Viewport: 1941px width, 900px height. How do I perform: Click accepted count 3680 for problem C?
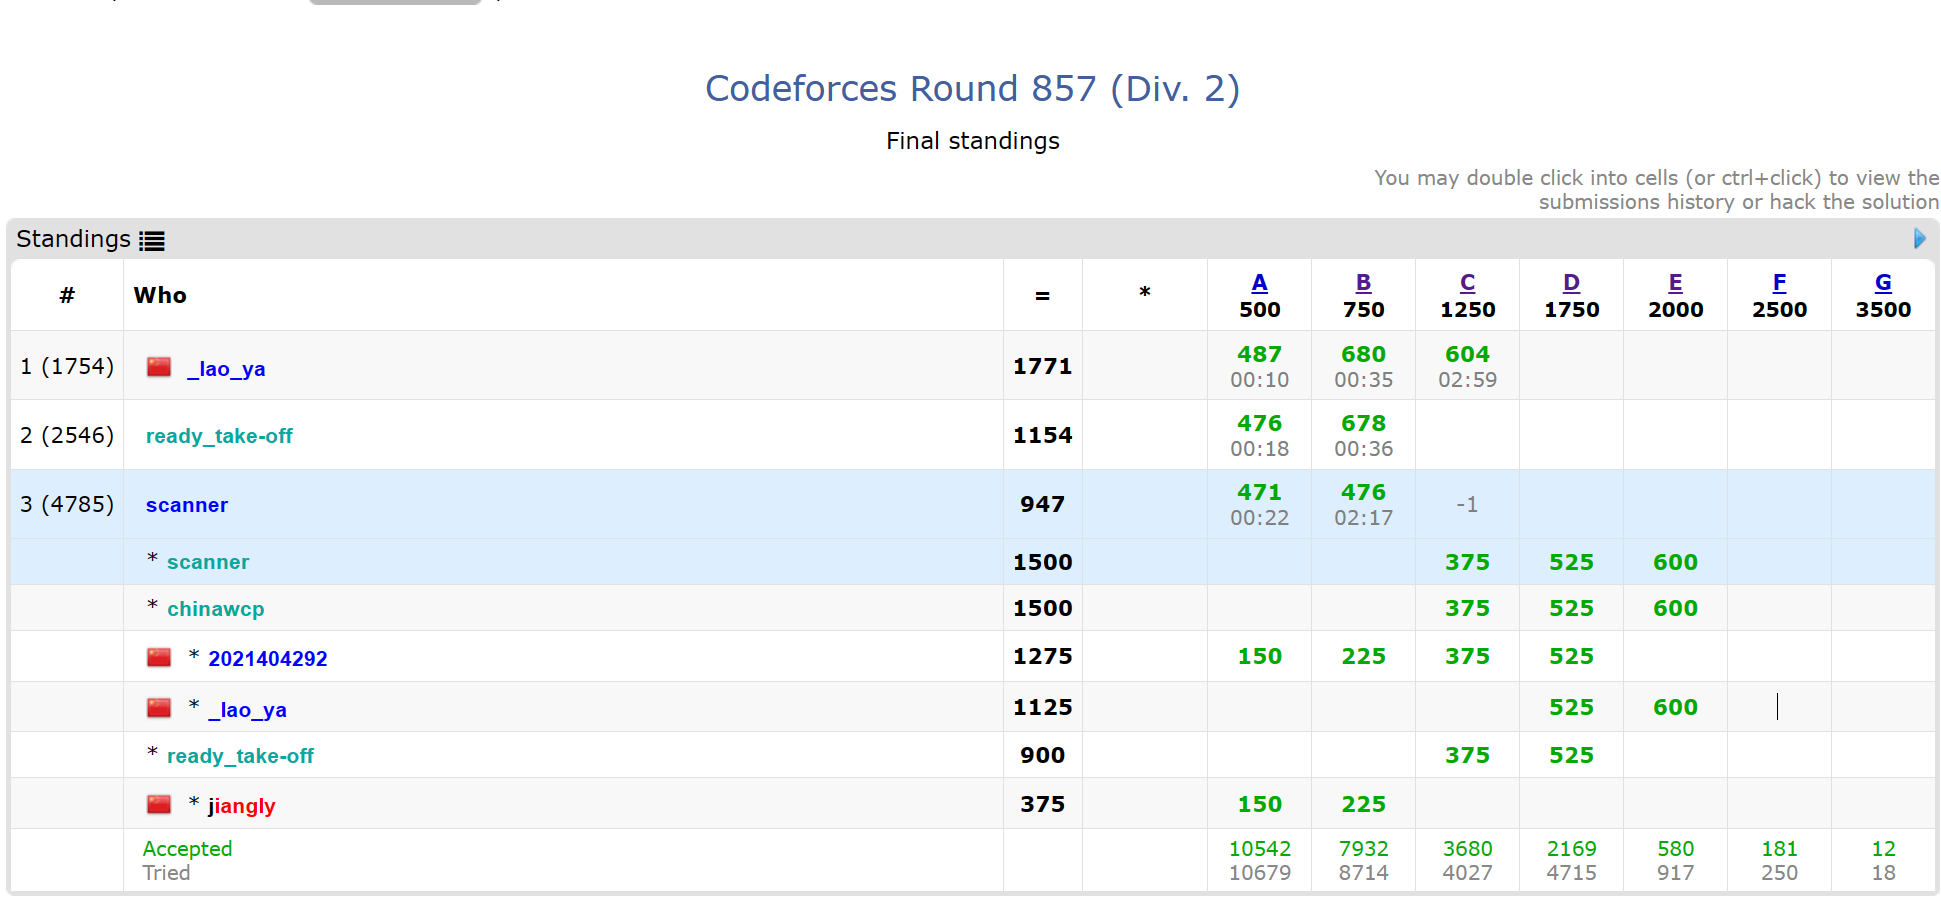click(1467, 849)
